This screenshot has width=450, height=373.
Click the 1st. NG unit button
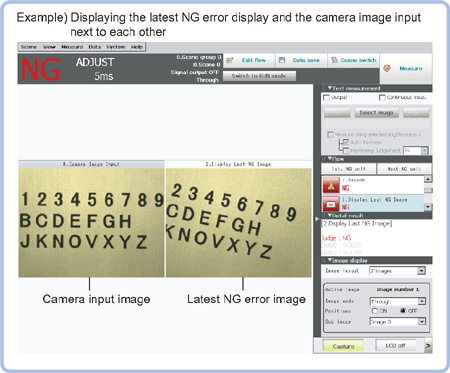pos(349,169)
